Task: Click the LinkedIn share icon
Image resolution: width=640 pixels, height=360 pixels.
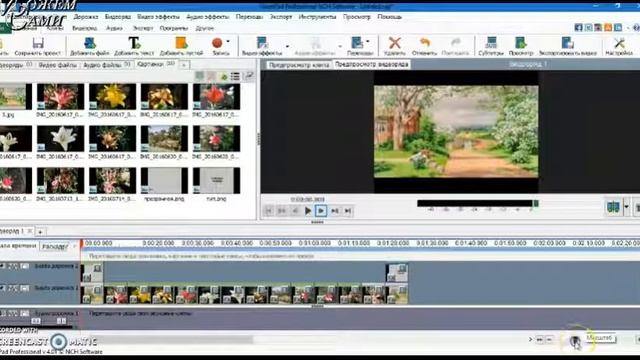Action: [618, 27]
